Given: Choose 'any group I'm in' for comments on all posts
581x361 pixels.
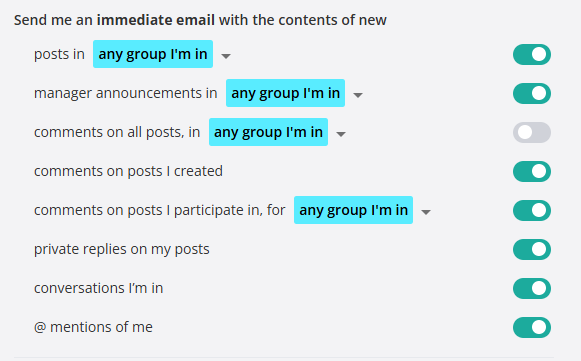Looking at the screenshot, I should click(268, 132).
